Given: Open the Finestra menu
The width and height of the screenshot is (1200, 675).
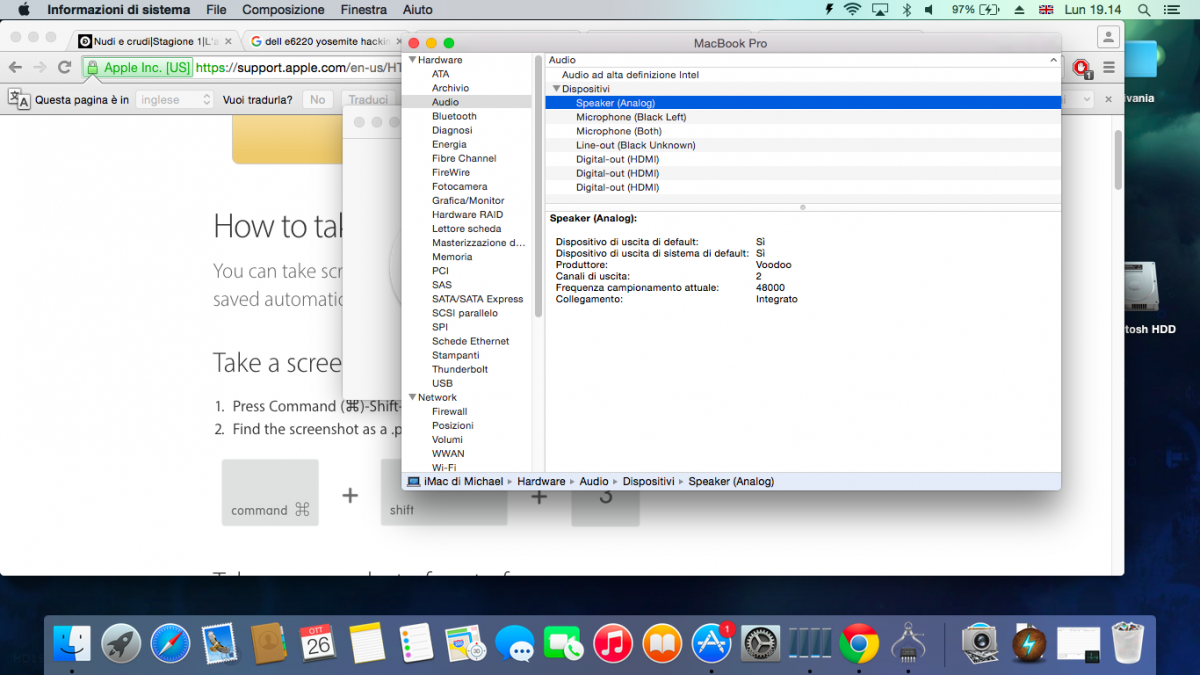Looking at the screenshot, I should (363, 9).
